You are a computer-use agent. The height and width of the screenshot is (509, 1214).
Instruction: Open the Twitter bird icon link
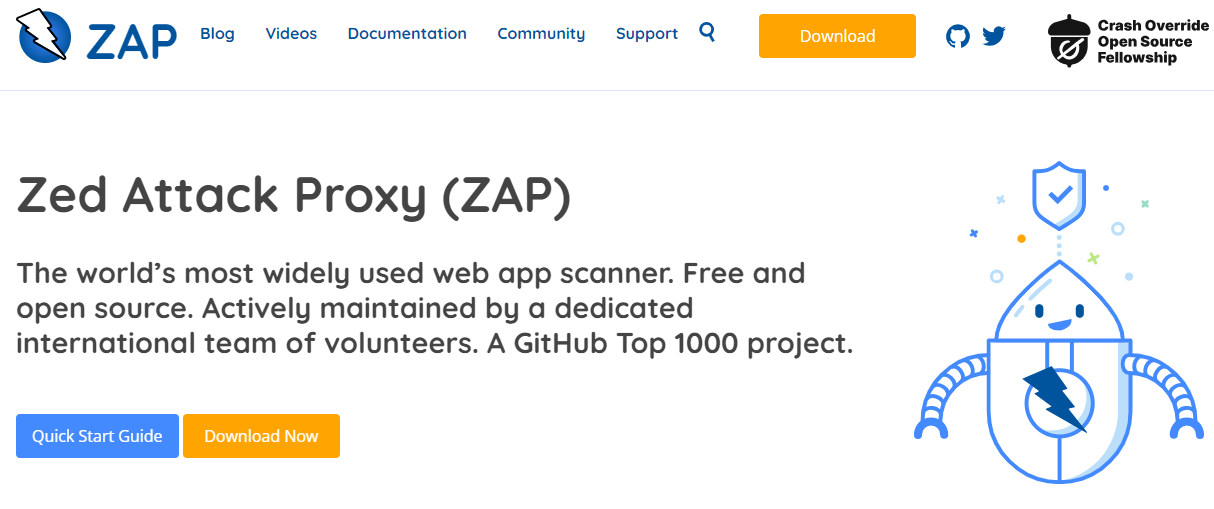coord(993,37)
